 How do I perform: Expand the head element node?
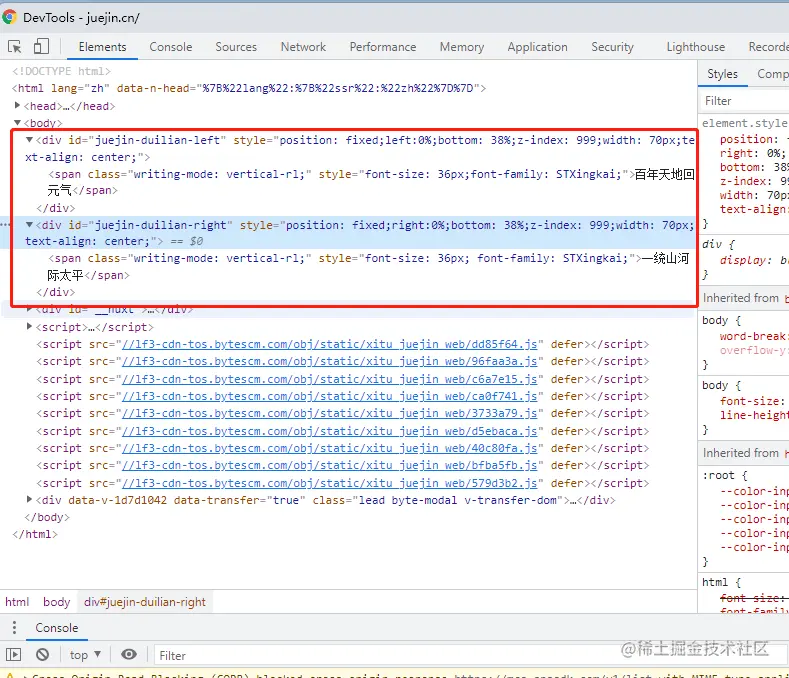17,105
